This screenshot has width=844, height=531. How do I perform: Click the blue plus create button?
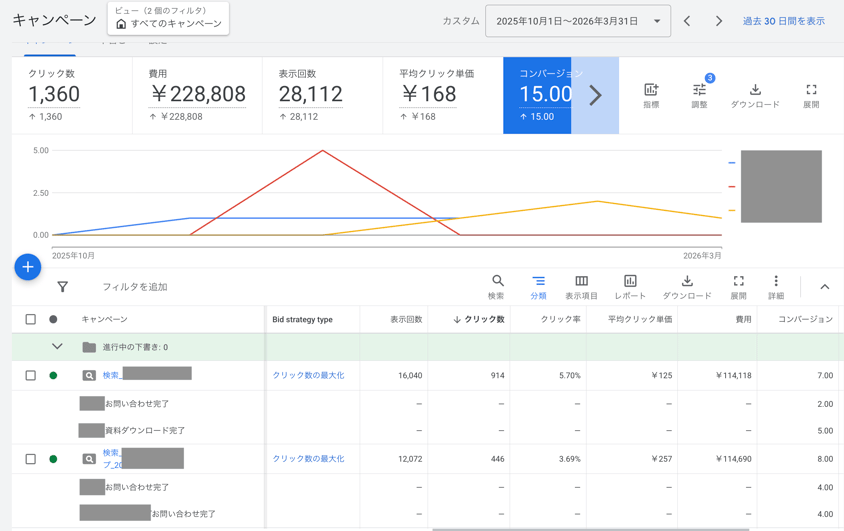pyautogui.click(x=28, y=267)
